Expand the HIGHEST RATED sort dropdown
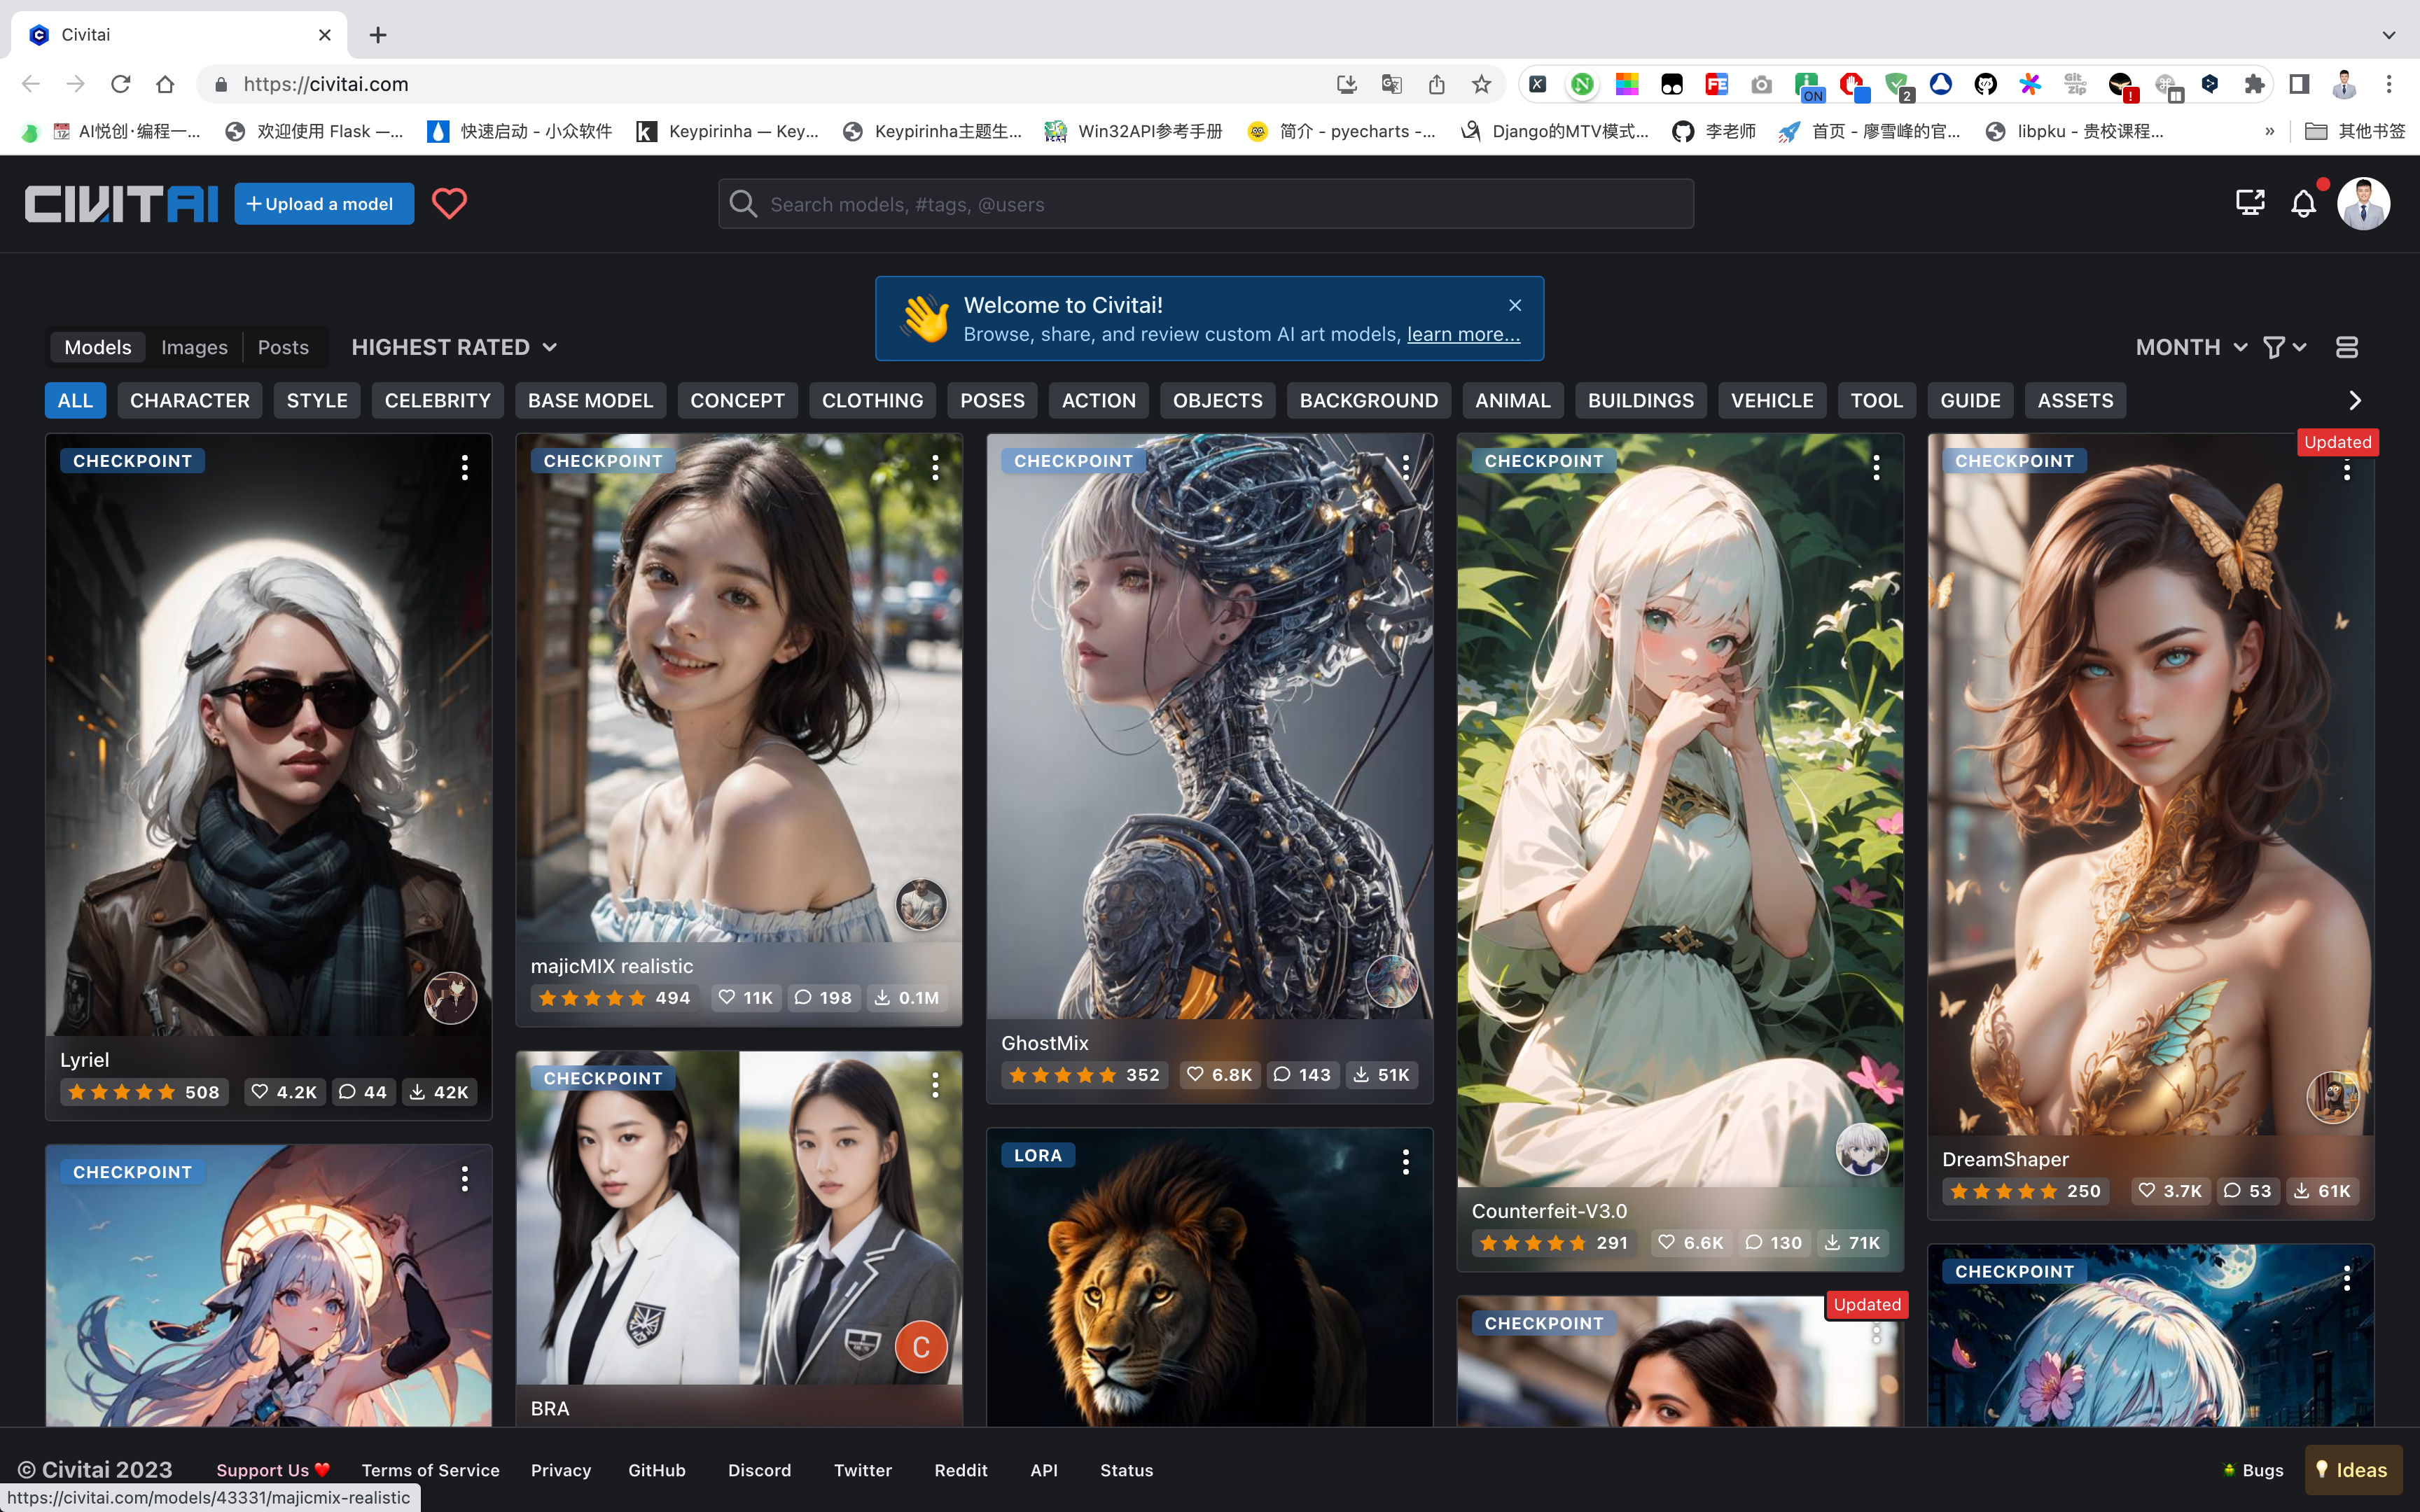This screenshot has height=1512, width=2420. [454, 347]
